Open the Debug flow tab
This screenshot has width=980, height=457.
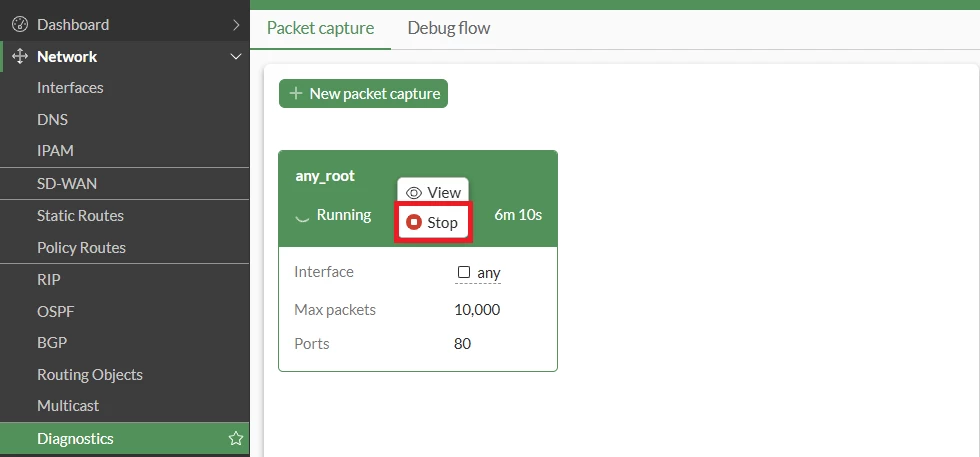449,28
